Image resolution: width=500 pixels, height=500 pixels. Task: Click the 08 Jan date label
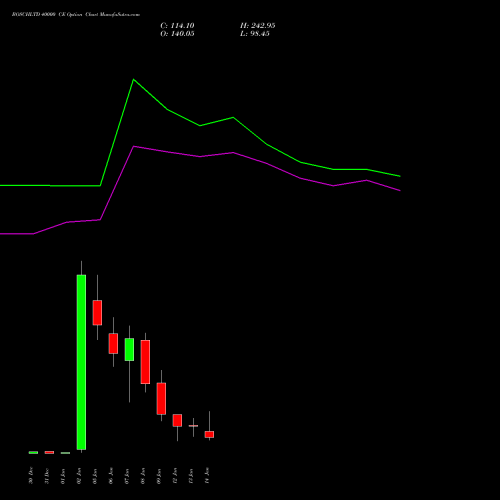click(143, 476)
